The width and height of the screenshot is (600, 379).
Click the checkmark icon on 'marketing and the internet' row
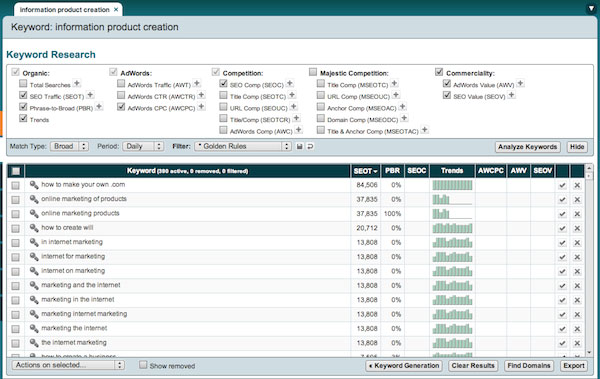[x=562, y=286]
